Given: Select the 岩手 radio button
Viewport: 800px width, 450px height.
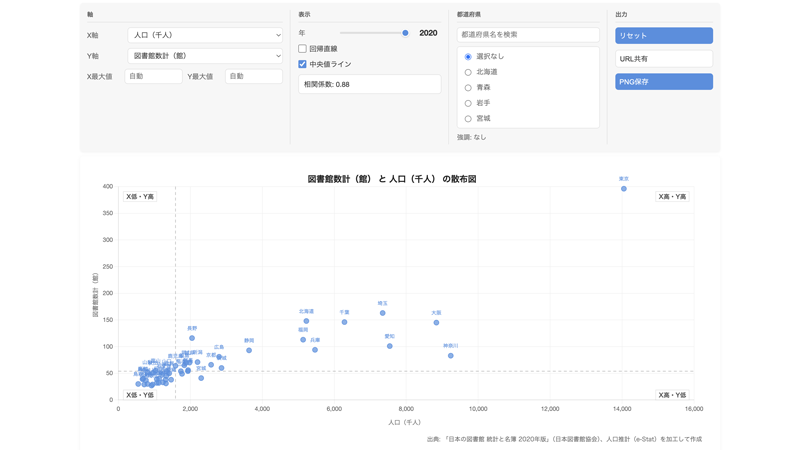Looking at the screenshot, I should [x=468, y=103].
